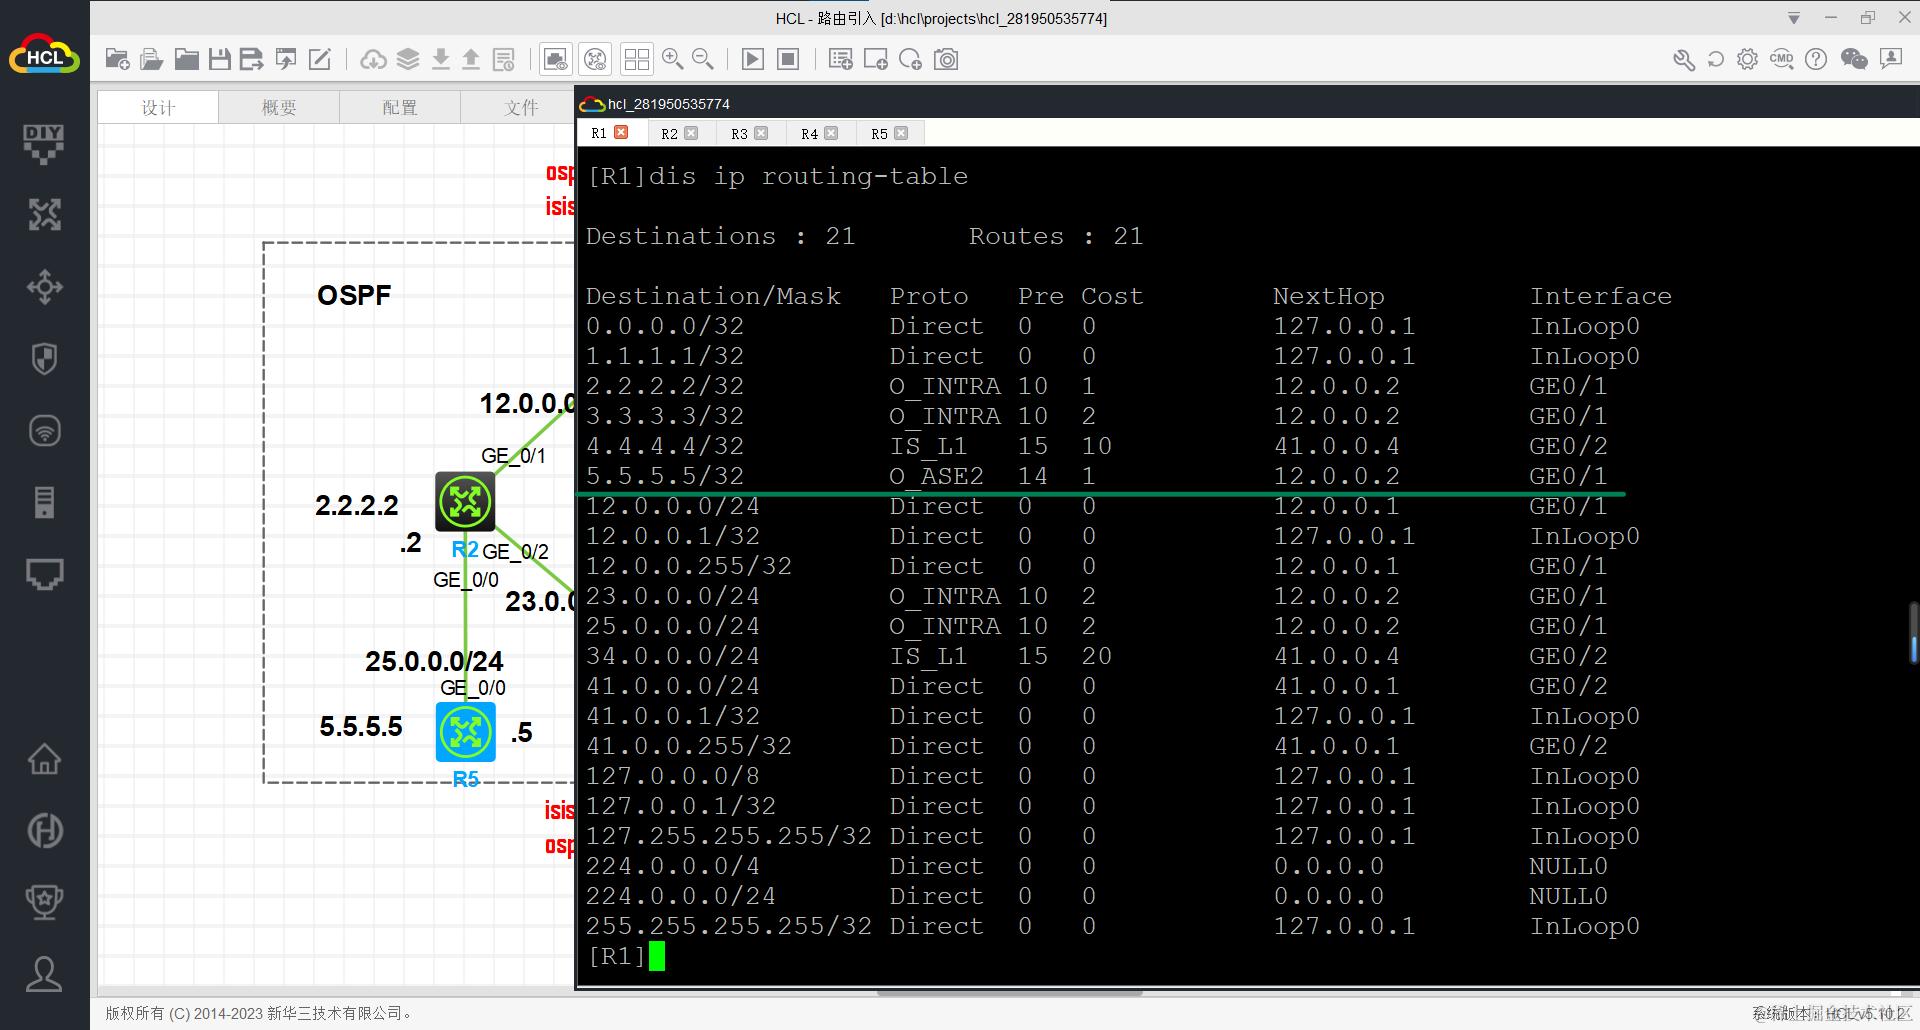
Task: Open settings with the gear icon
Action: [1747, 59]
